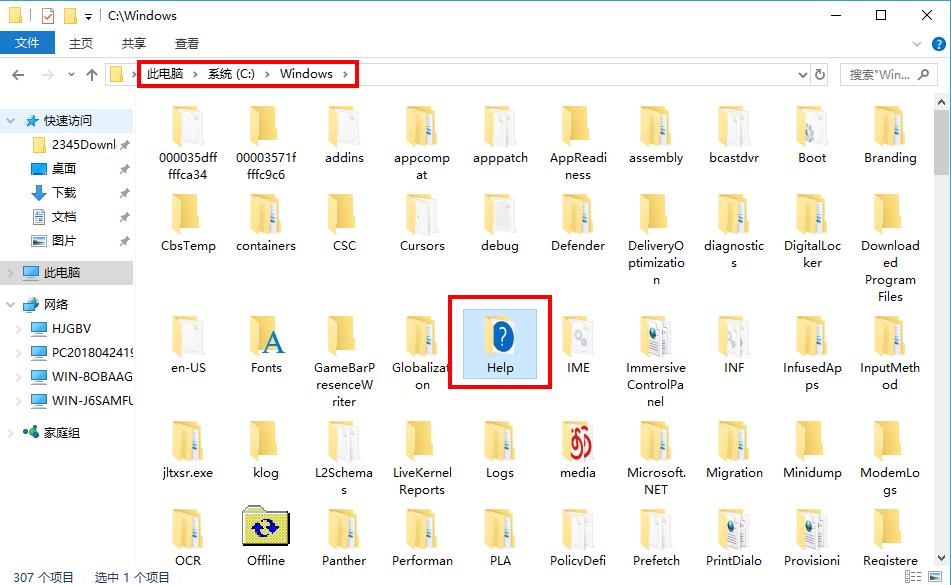Click the refresh button beside address bar
951x585 pixels.
tap(820, 74)
